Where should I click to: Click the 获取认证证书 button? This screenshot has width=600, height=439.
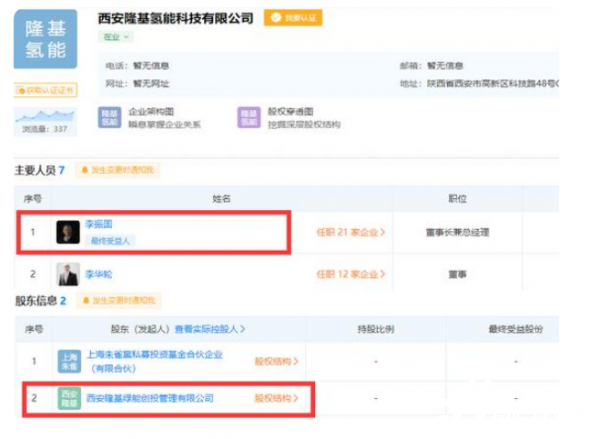[x=46, y=90]
